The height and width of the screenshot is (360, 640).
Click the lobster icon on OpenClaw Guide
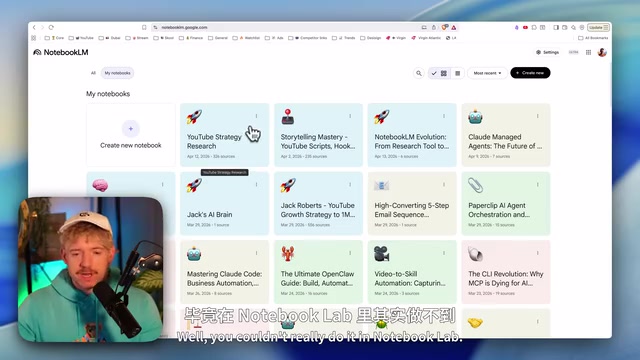tap(288, 254)
